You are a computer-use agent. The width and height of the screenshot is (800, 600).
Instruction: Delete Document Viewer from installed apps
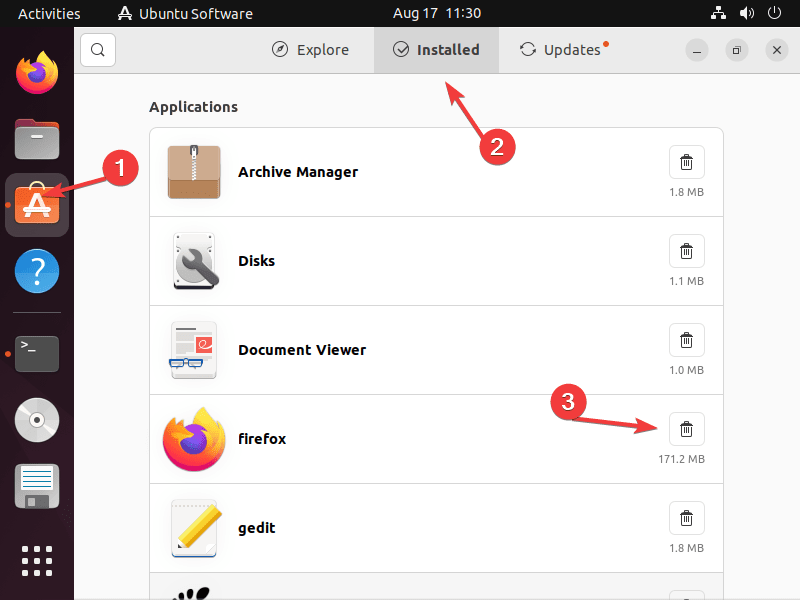click(x=686, y=339)
